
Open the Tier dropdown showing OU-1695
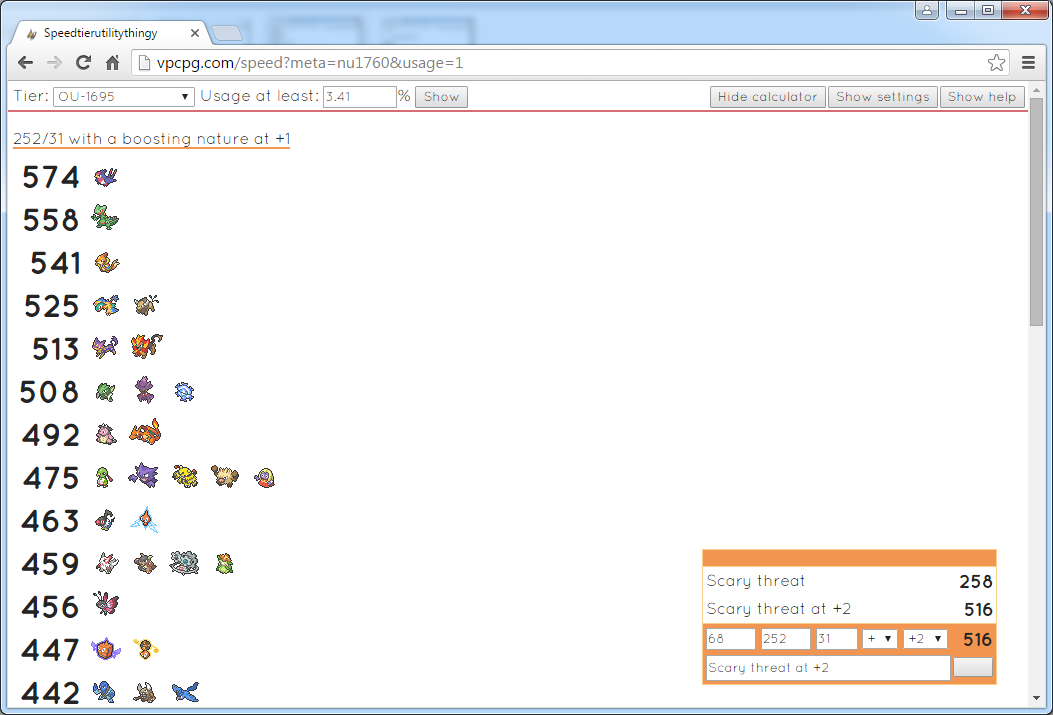(x=124, y=97)
